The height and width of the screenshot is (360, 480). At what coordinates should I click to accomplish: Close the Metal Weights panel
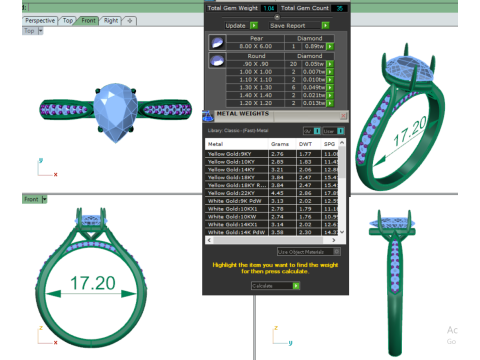pyautogui.click(x=343, y=116)
